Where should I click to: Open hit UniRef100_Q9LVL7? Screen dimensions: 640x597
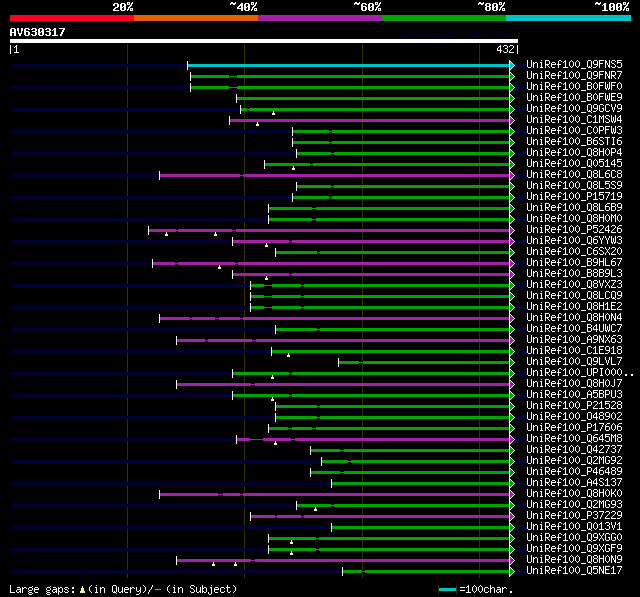coord(574,362)
